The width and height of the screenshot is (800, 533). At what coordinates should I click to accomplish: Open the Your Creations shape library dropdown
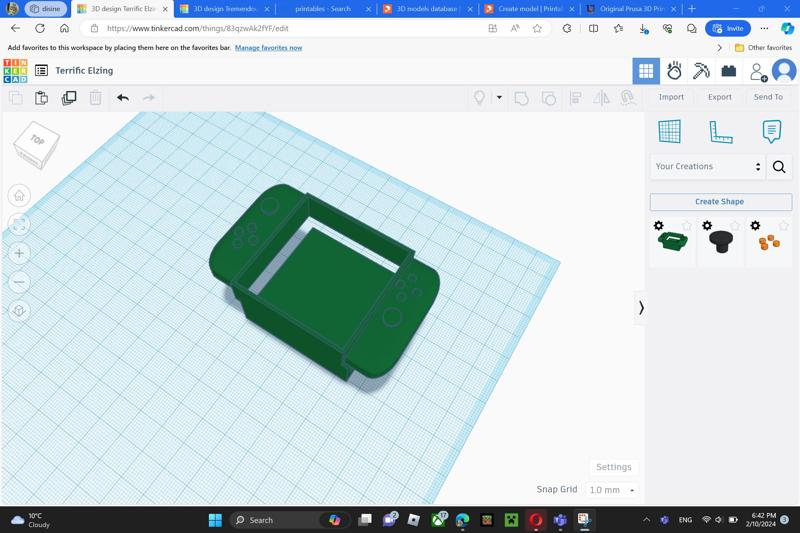(x=707, y=167)
